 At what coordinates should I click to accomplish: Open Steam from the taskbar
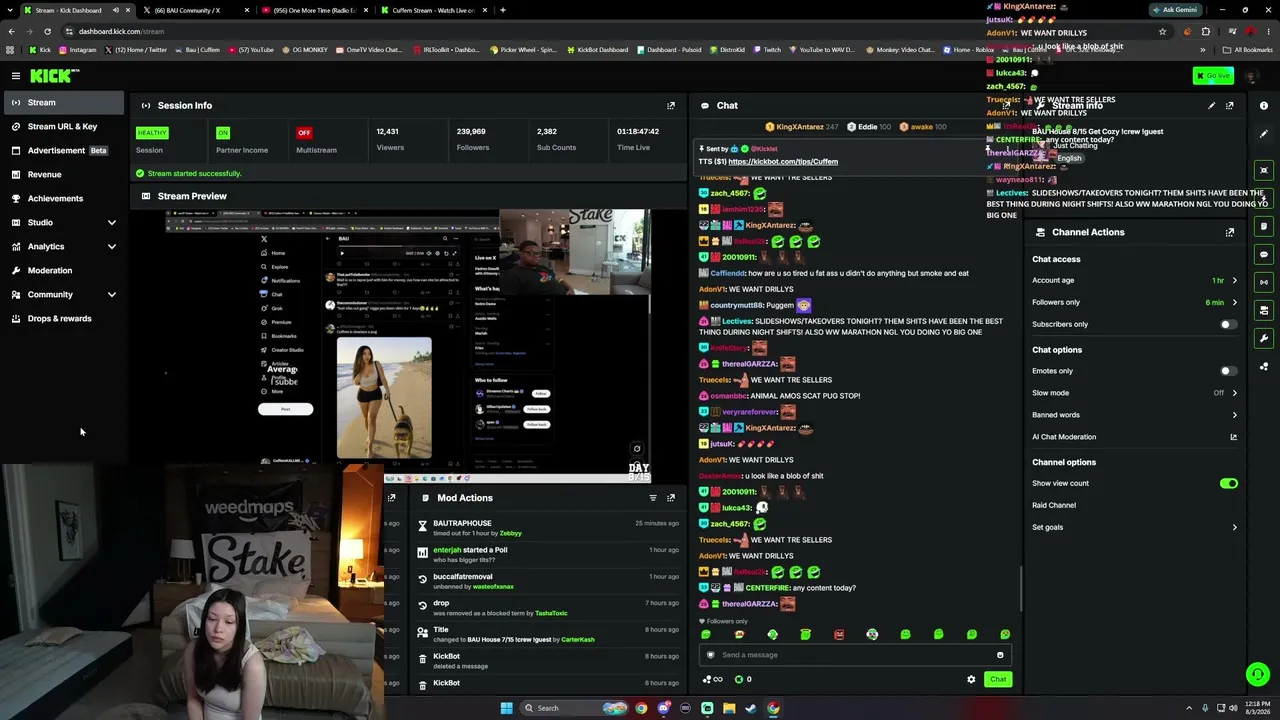tap(751, 708)
